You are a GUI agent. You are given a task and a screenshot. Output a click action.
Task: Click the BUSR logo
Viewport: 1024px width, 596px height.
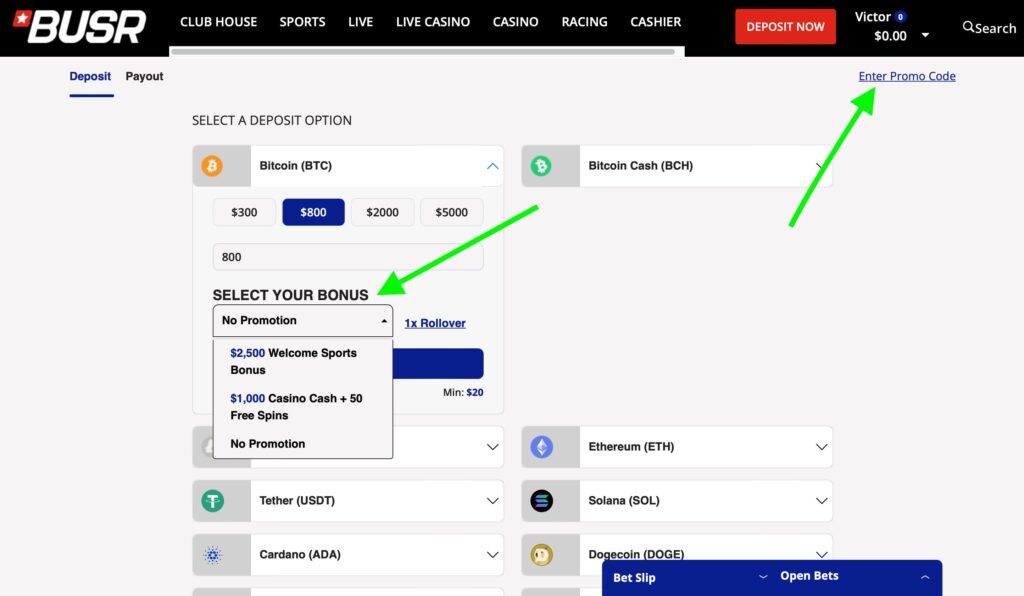(80, 26)
